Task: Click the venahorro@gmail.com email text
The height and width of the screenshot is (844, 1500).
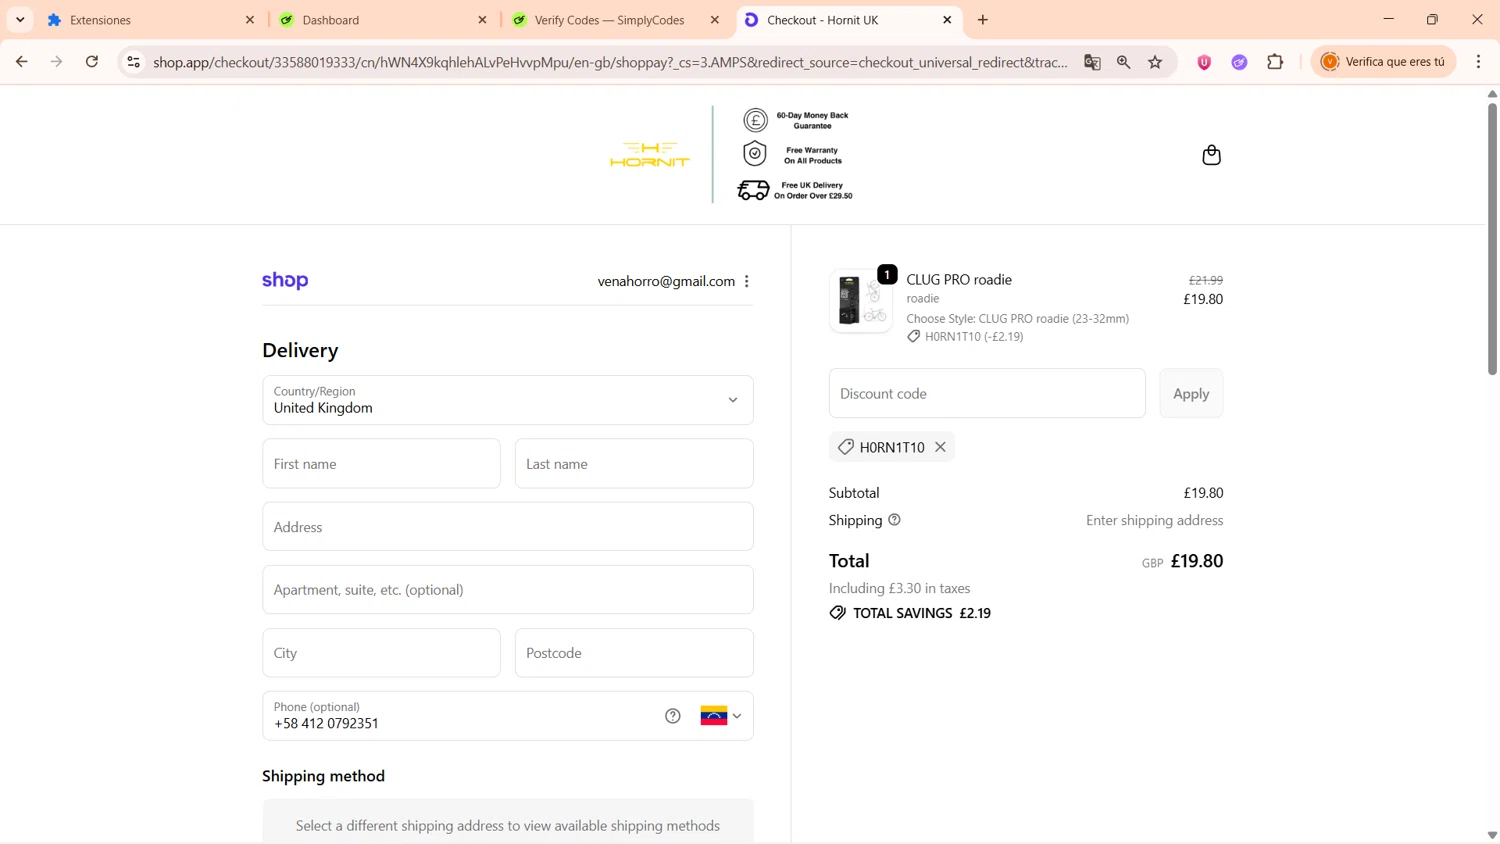Action: [666, 281]
